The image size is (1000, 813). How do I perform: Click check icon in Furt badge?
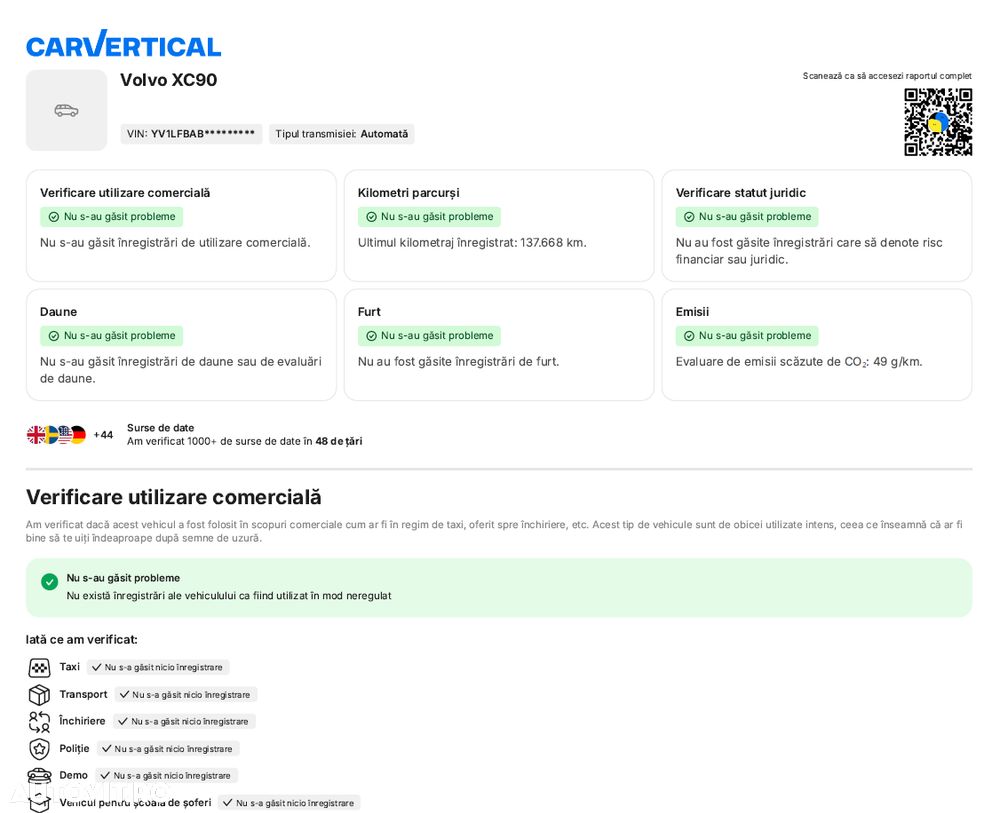[371, 336]
